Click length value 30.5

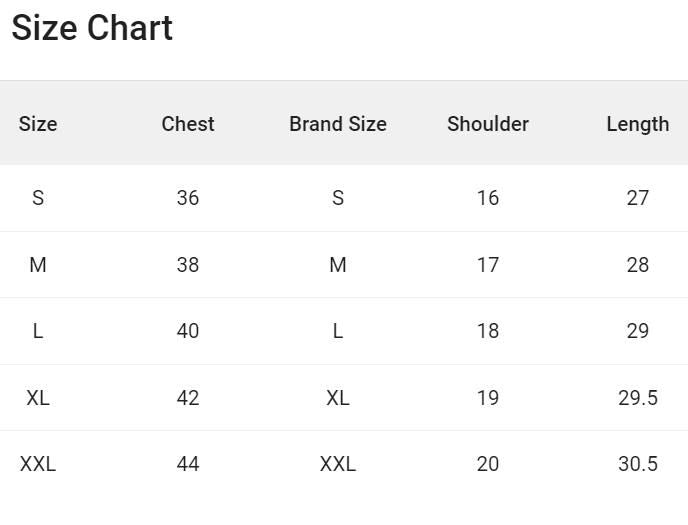click(x=638, y=464)
